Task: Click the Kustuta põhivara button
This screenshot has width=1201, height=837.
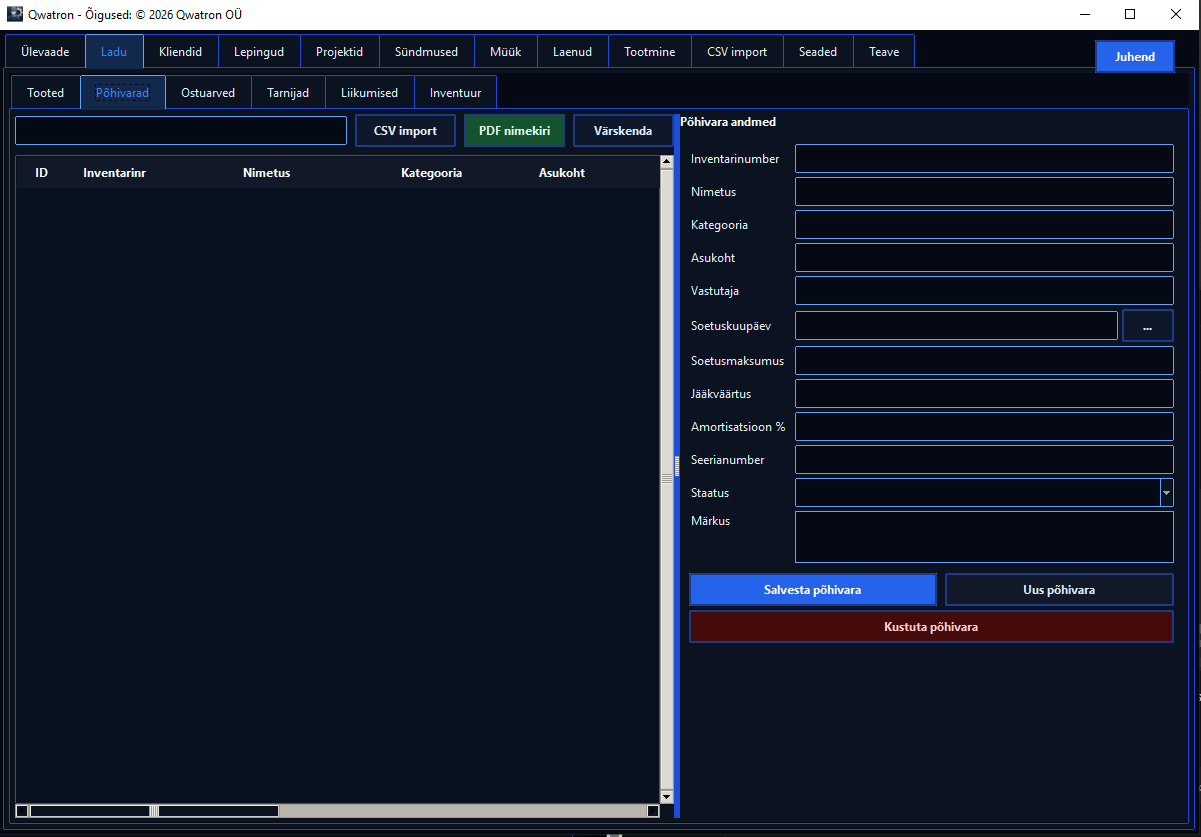Action: point(931,627)
